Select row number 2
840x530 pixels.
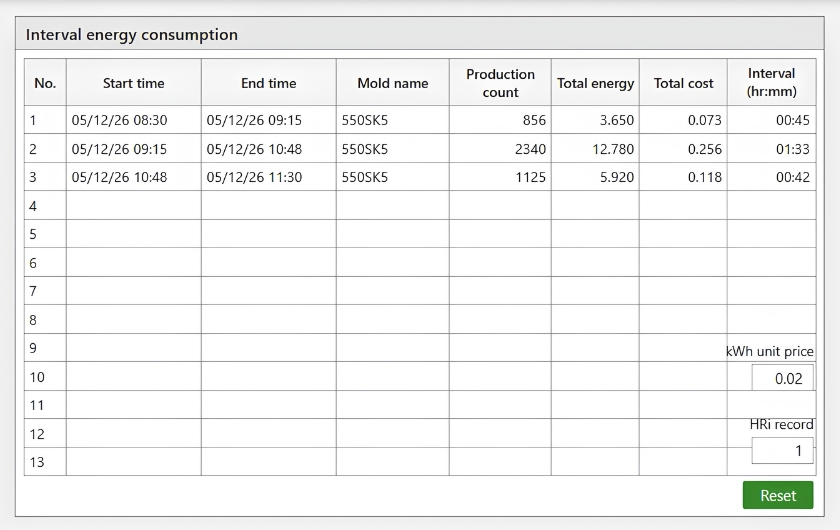pyautogui.click(x=33, y=149)
